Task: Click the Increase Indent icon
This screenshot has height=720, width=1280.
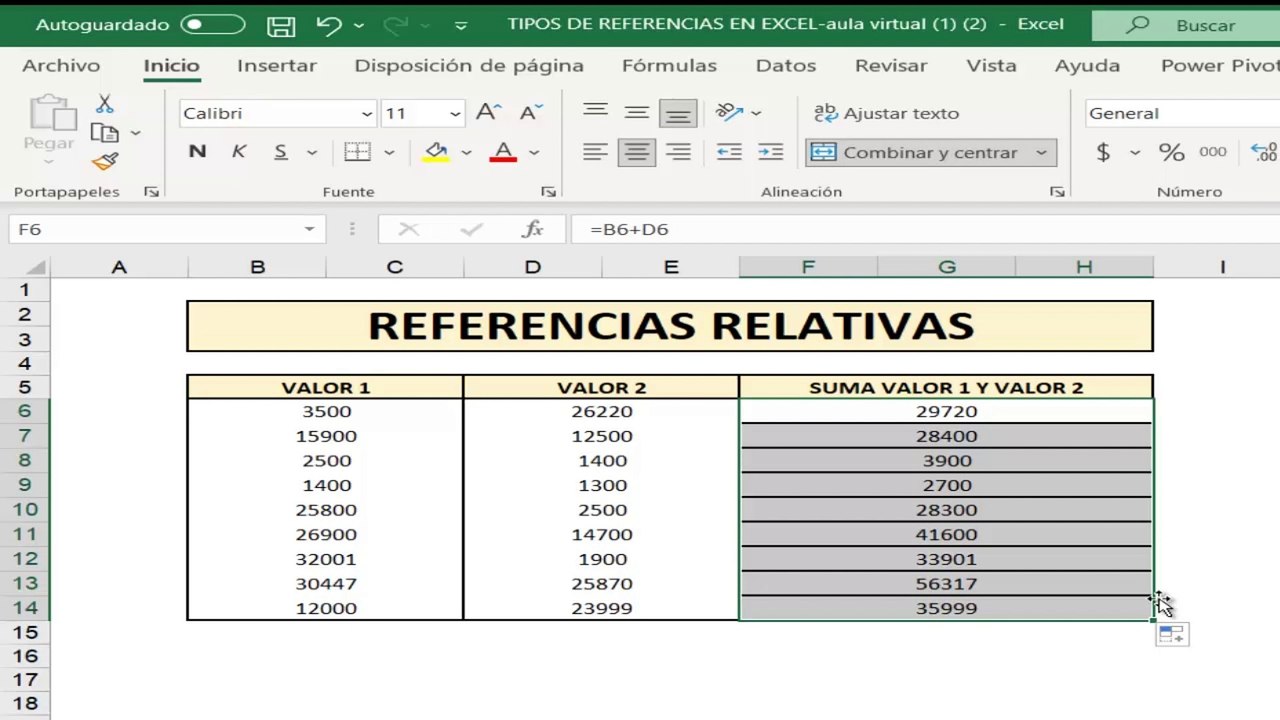Action: point(770,152)
